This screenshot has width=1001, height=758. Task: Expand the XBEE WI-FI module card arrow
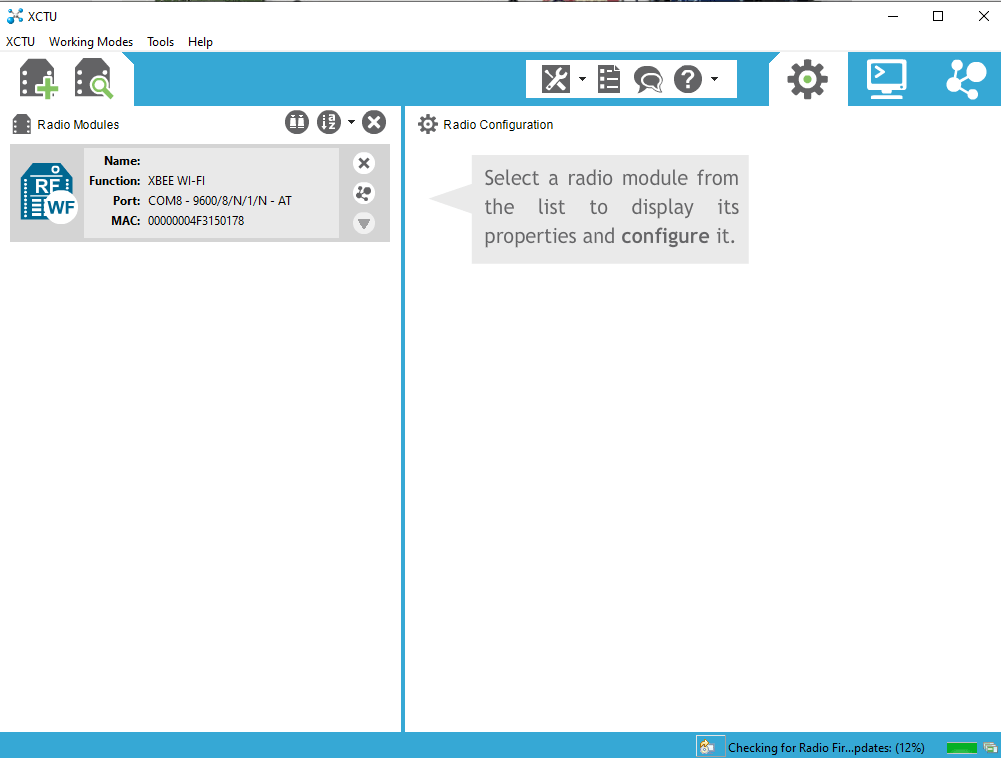point(364,223)
